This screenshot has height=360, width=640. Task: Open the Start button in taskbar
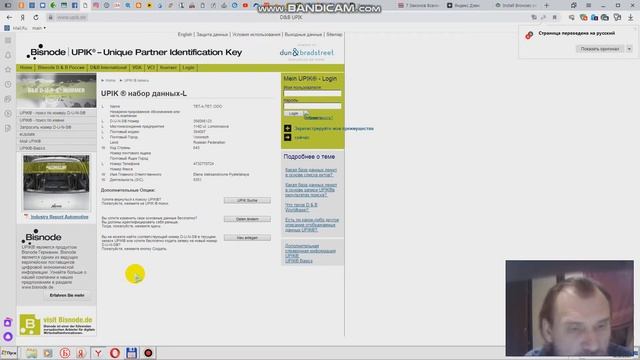tap(9, 353)
